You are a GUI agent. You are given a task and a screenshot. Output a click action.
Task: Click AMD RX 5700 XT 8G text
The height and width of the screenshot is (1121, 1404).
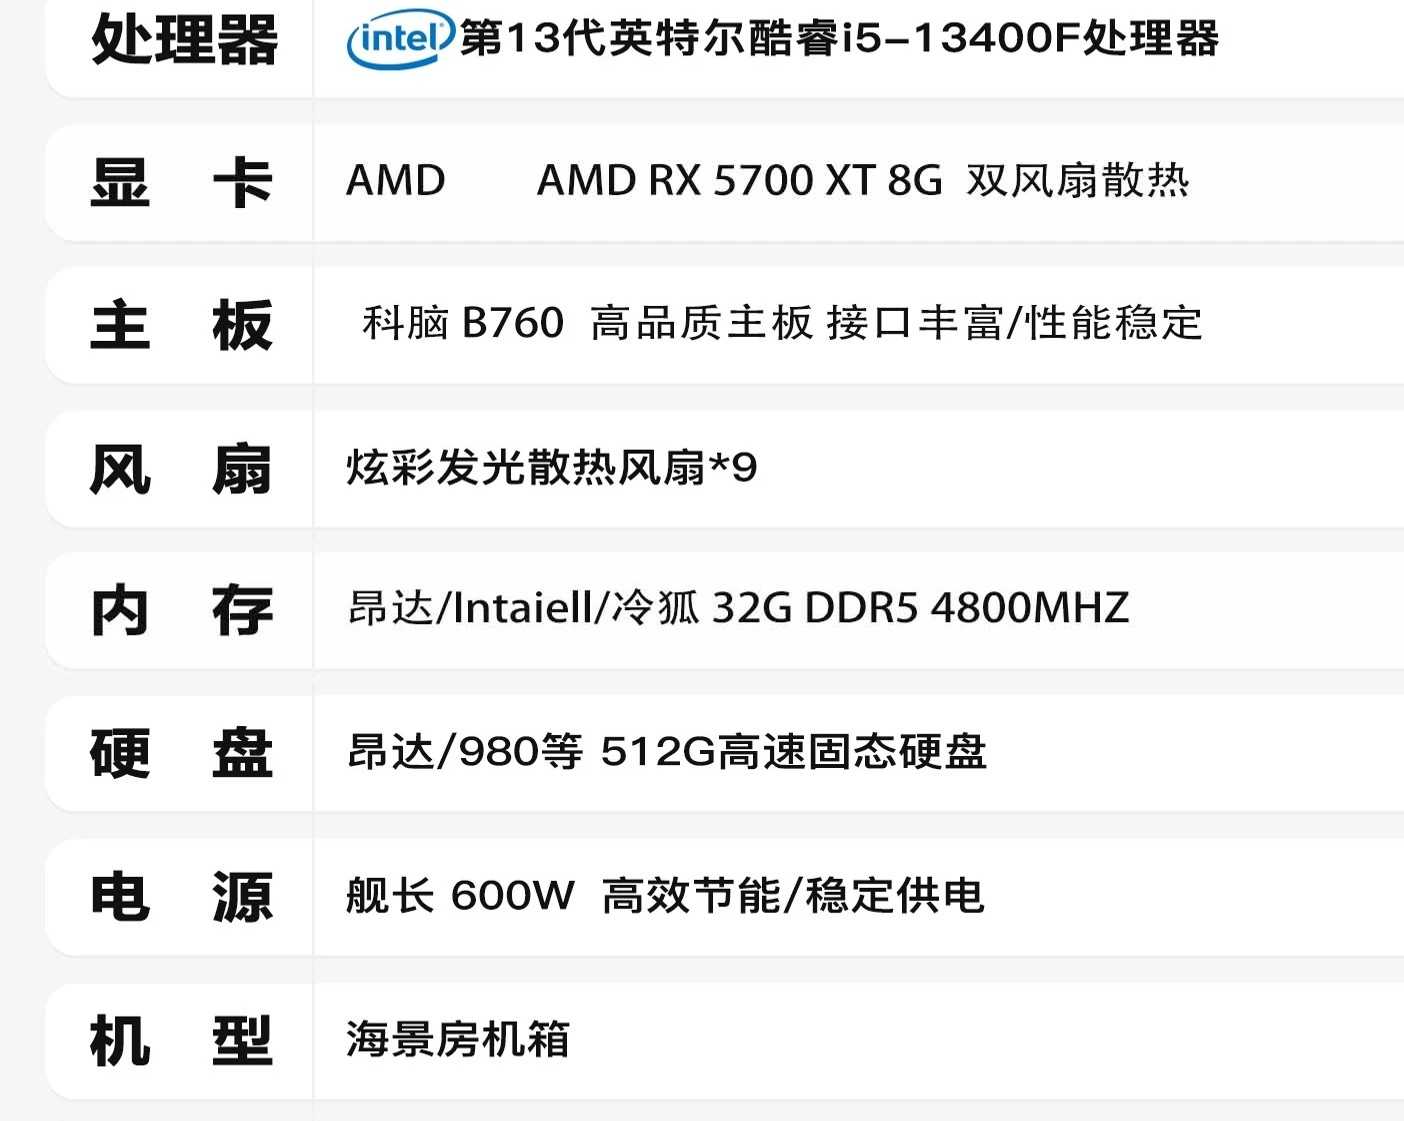tap(740, 181)
